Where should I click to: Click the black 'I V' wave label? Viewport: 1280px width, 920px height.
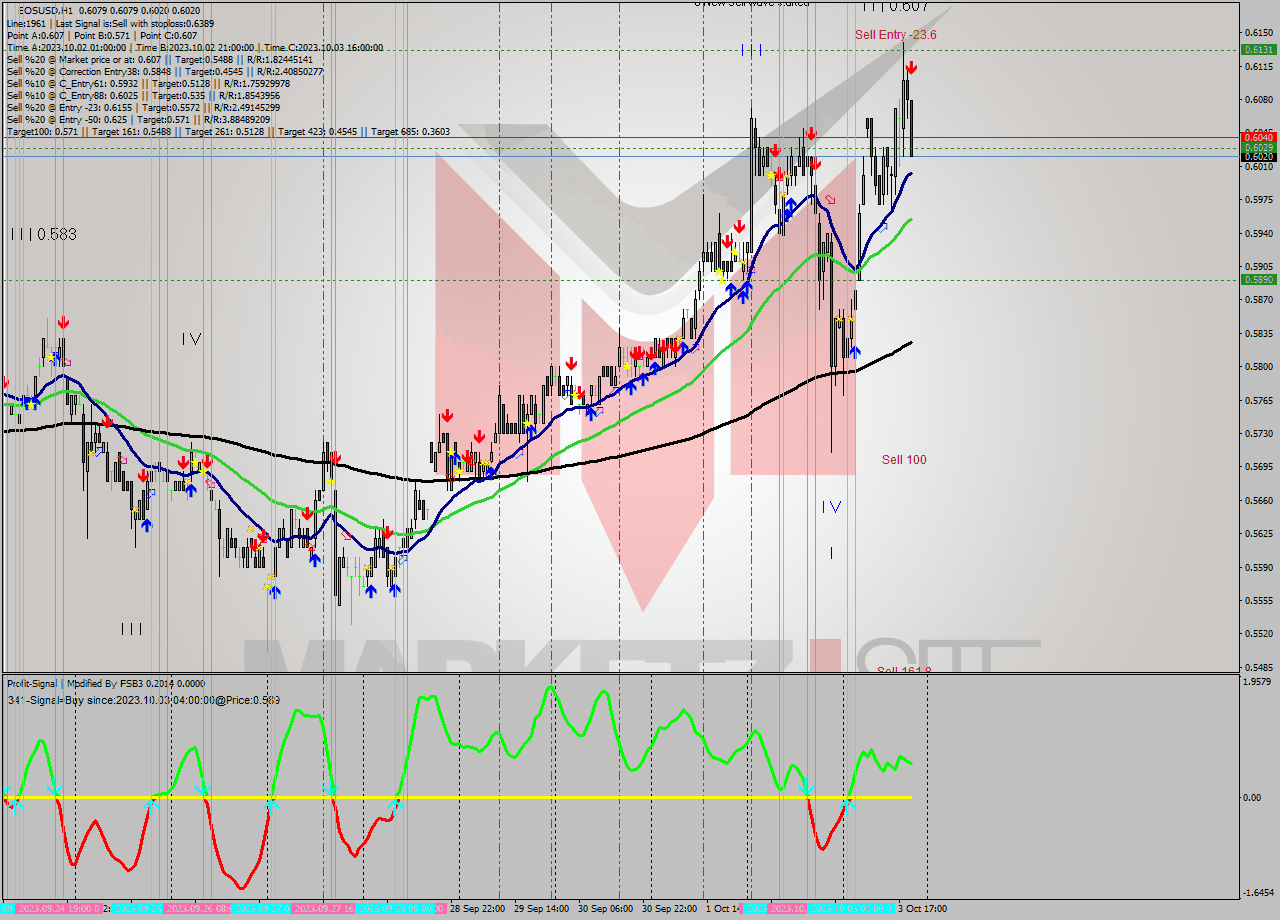click(x=192, y=339)
